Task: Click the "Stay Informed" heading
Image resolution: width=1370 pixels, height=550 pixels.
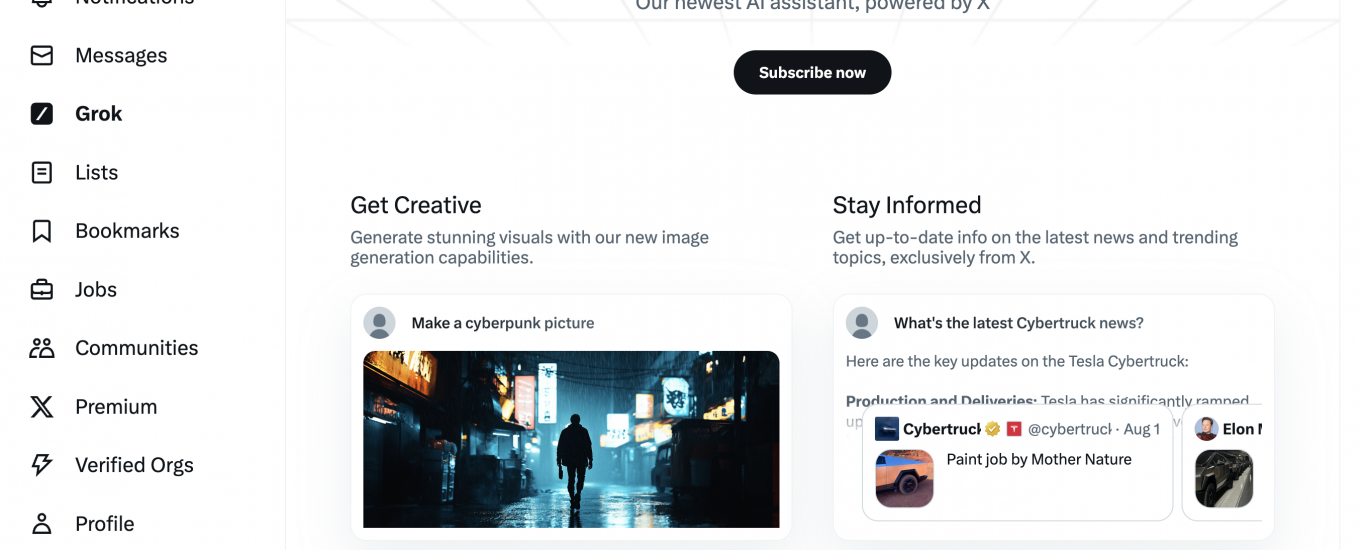Action: [907, 205]
